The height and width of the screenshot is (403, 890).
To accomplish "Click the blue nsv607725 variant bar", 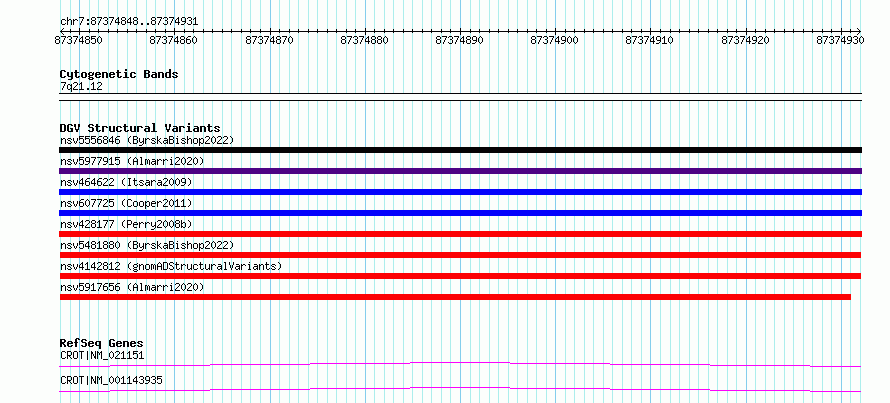I will click(460, 213).
